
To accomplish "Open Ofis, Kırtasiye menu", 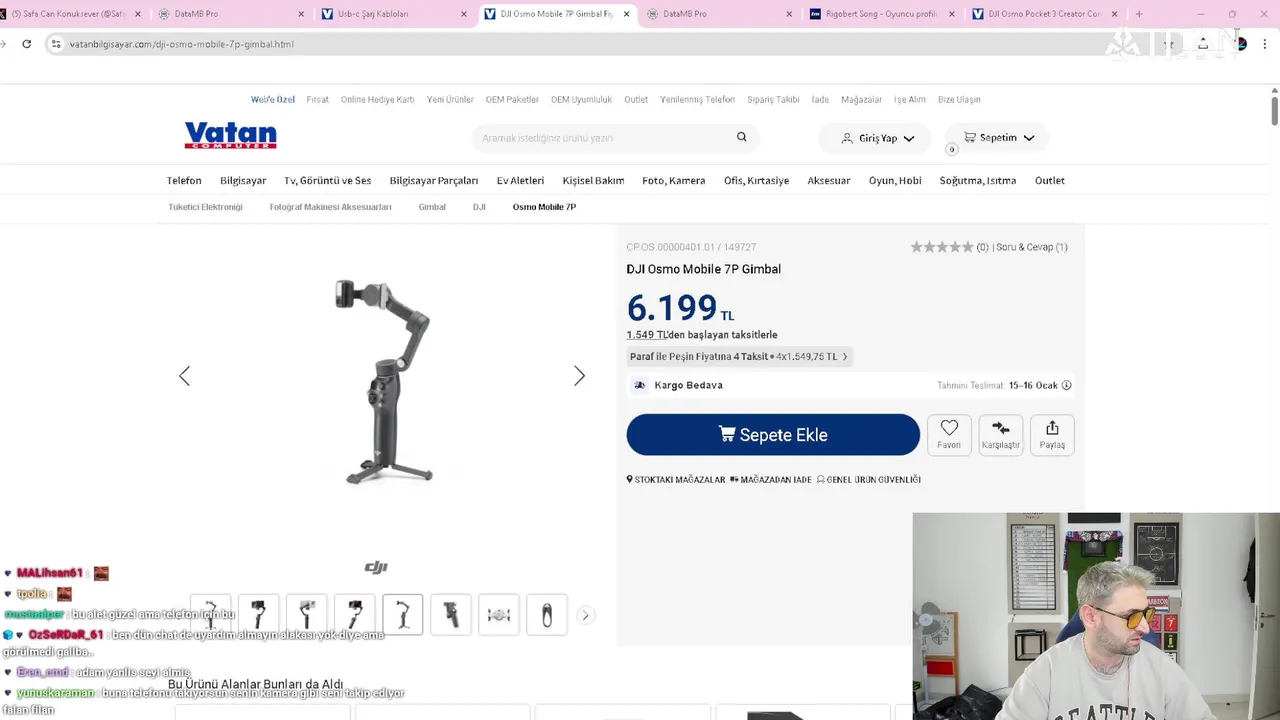I will [x=756, y=181].
